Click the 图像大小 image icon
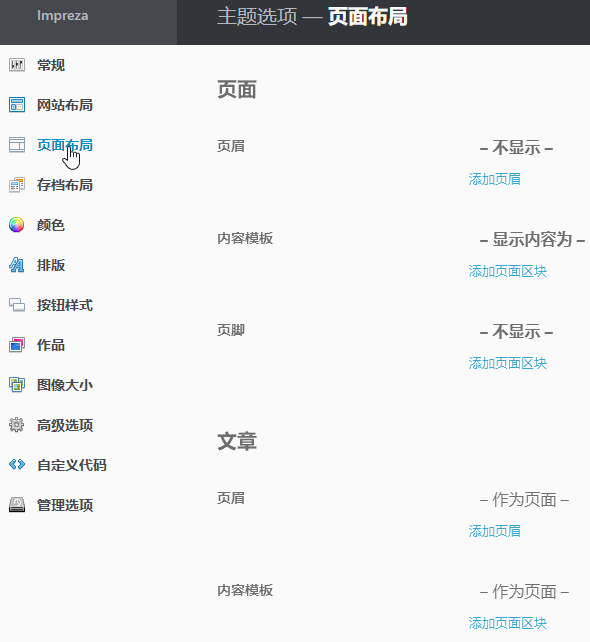 pyautogui.click(x=17, y=384)
